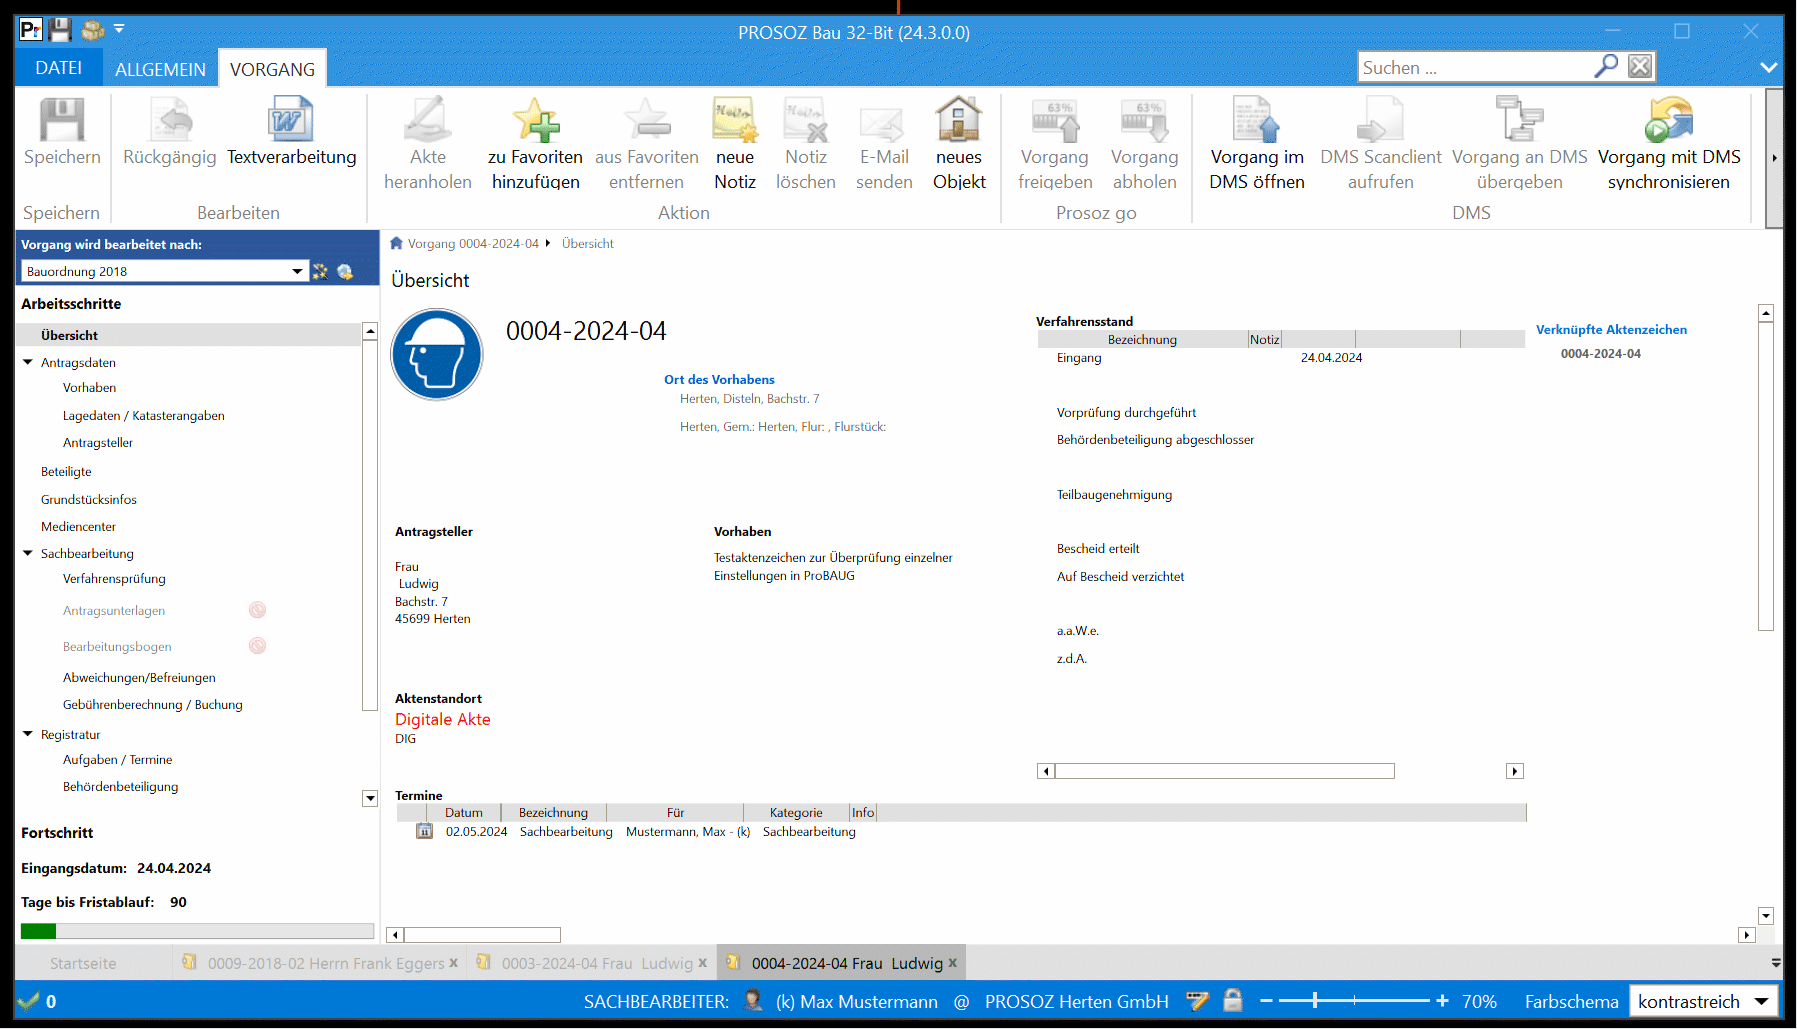Click Vorgang an DMS übergeben

[1520, 144]
